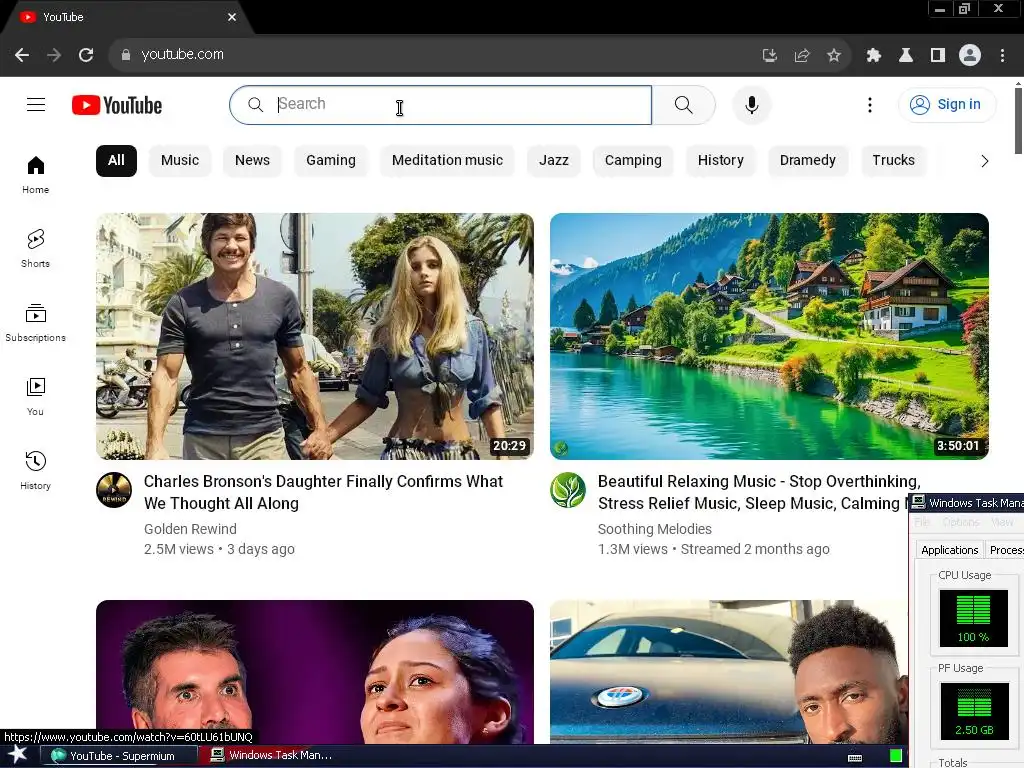Image resolution: width=1024 pixels, height=768 pixels.
Task: Open YouTube settings three-dot menu
Action: coord(870,104)
